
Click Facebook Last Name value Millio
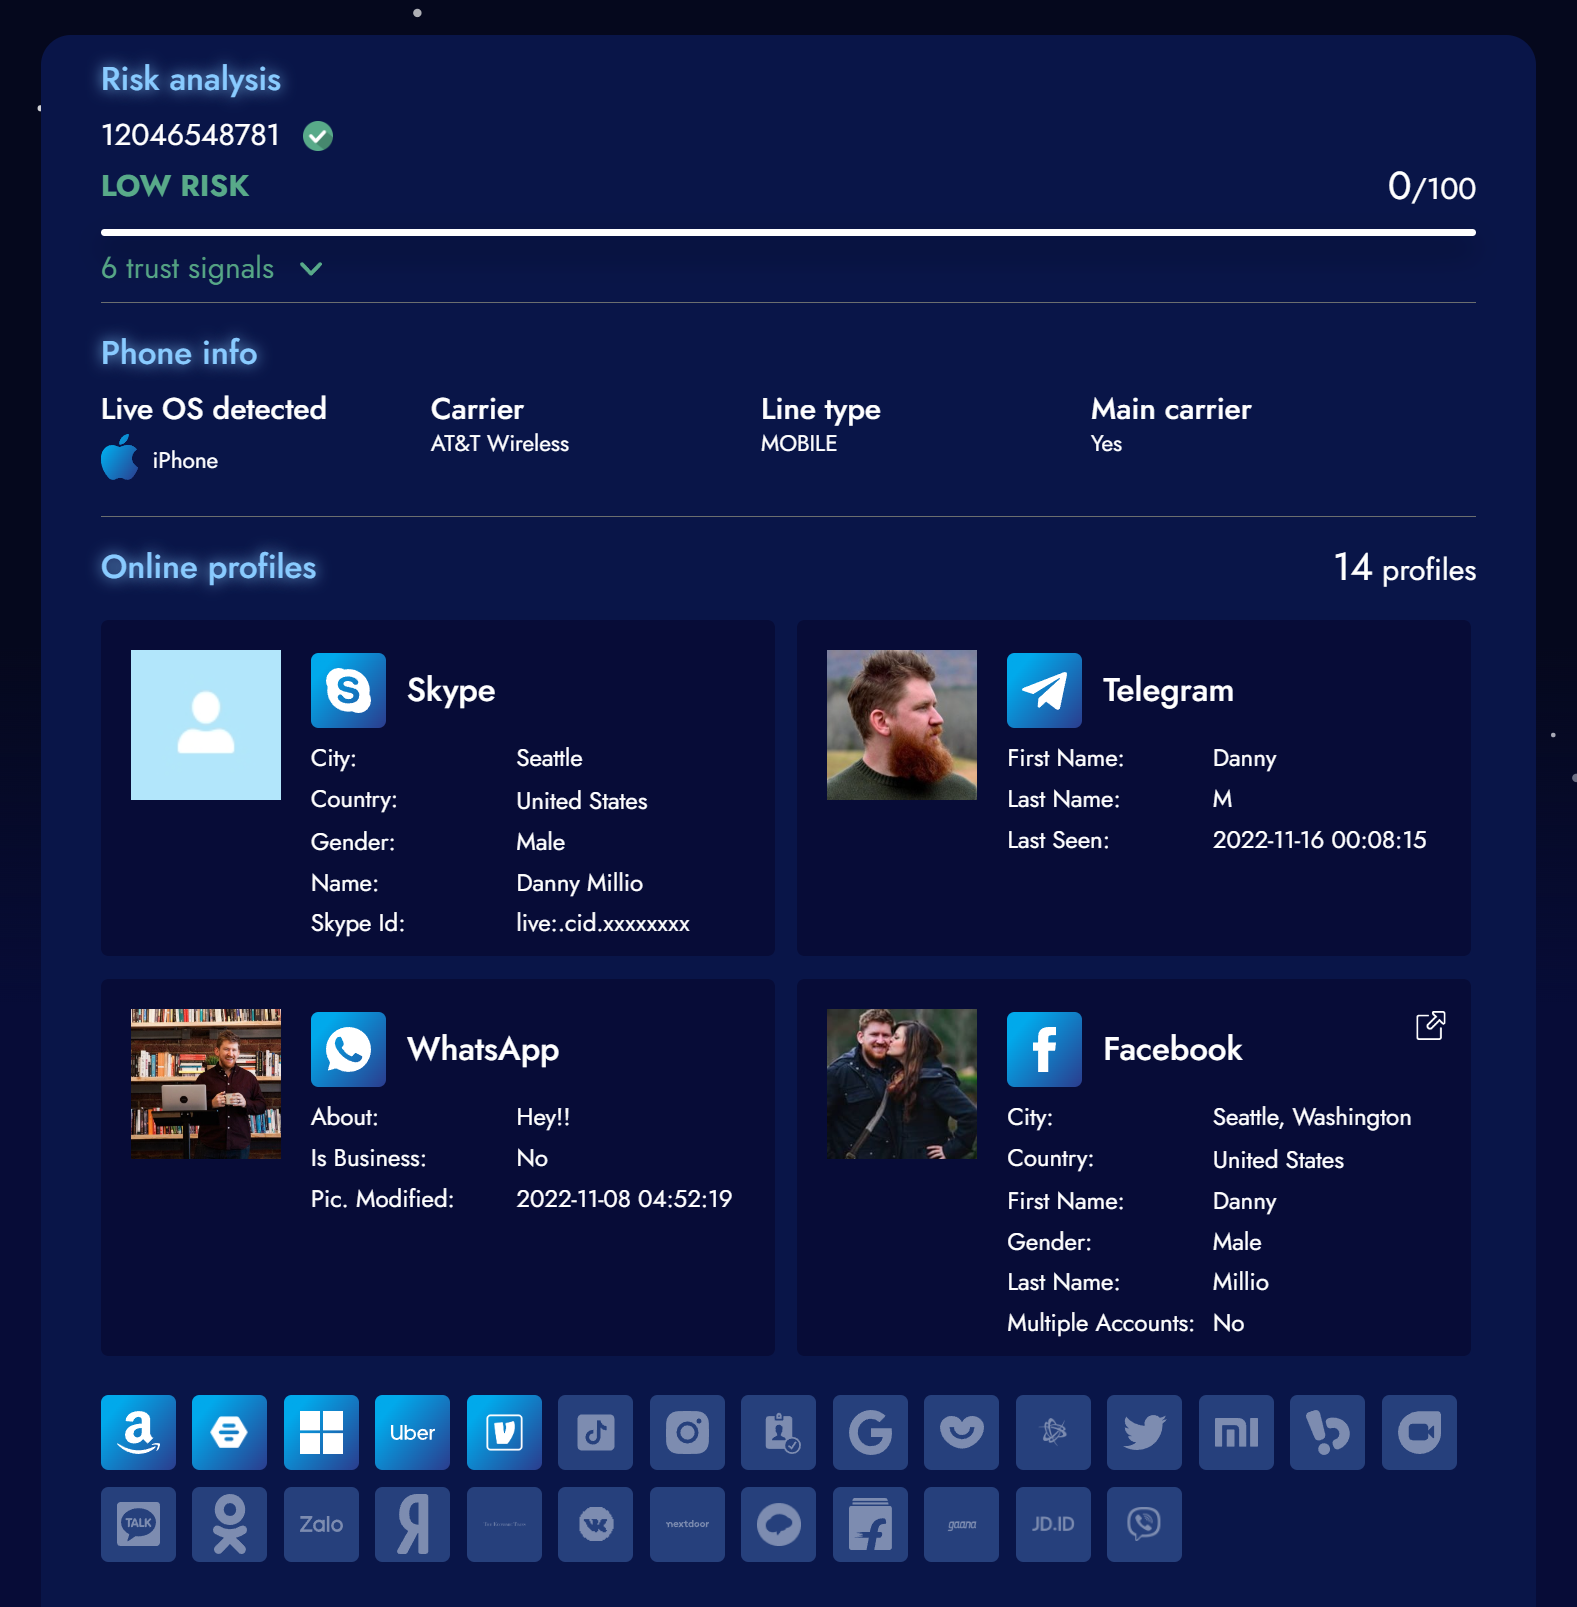(x=1240, y=1282)
